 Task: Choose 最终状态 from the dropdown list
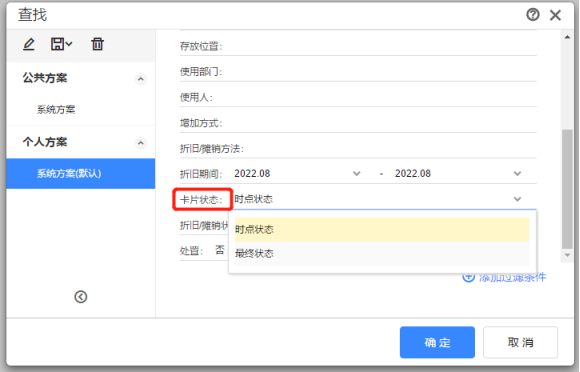click(382, 254)
